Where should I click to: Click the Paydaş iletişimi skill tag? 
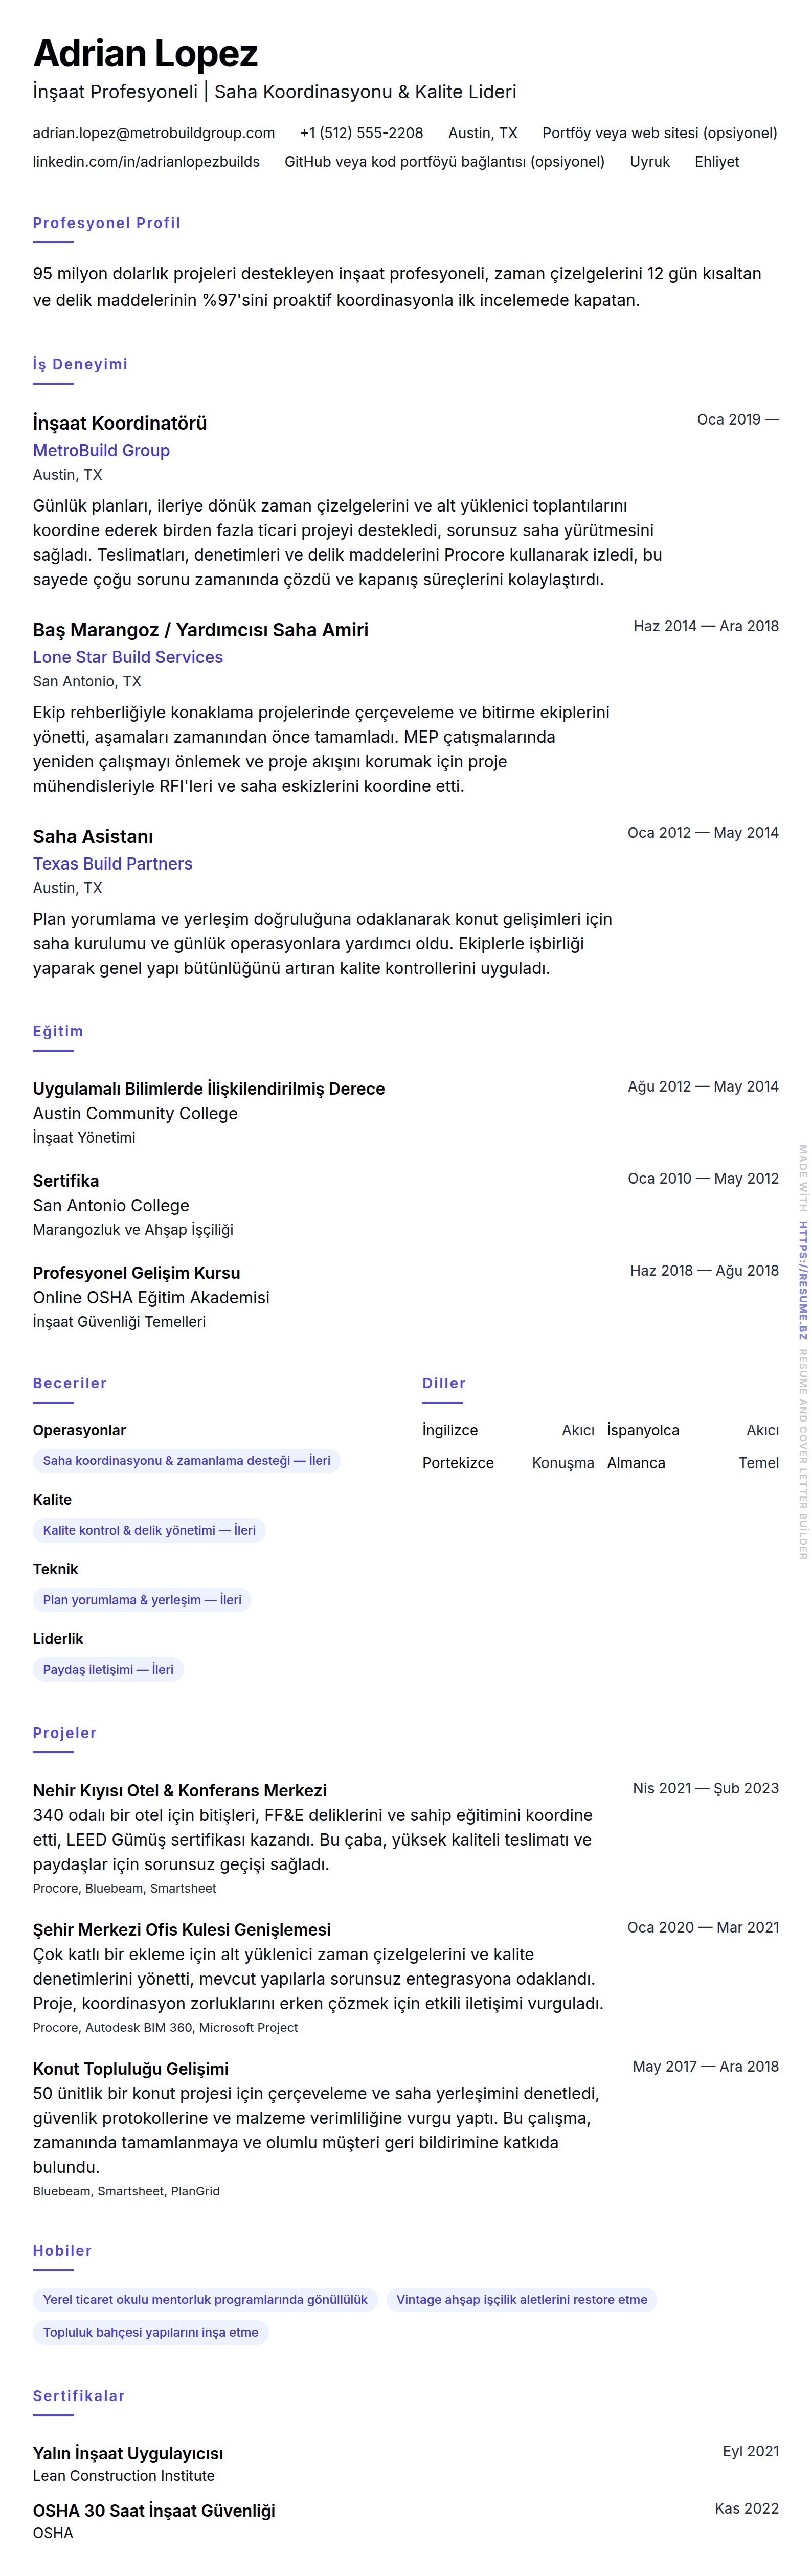click(108, 1669)
